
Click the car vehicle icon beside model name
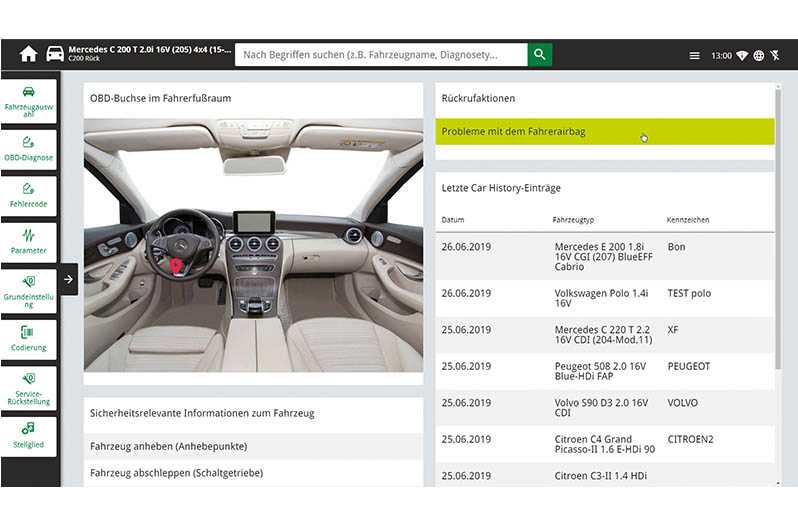tap(55, 55)
